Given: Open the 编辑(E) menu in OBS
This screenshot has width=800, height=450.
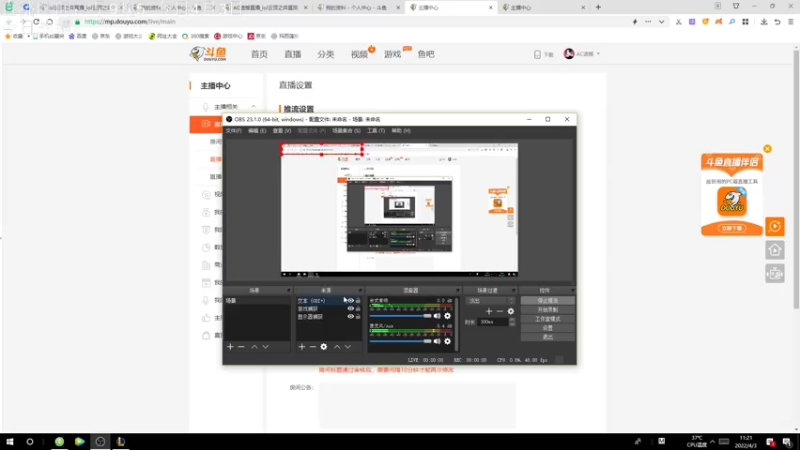Looking at the screenshot, I should (257, 131).
